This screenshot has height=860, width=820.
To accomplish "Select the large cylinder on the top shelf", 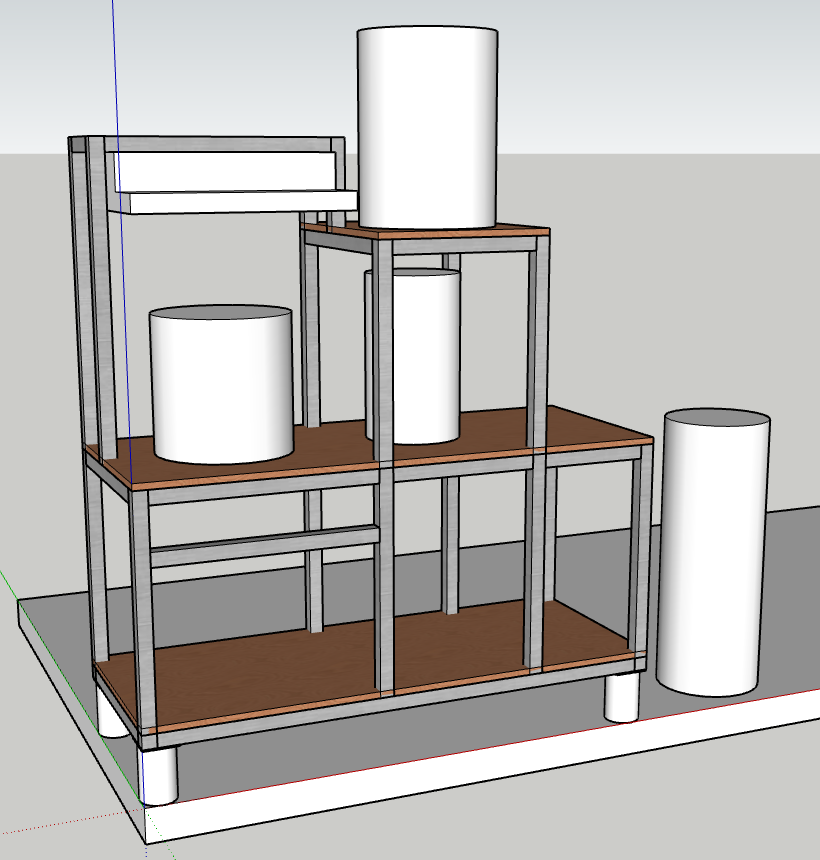I will [x=427, y=125].
